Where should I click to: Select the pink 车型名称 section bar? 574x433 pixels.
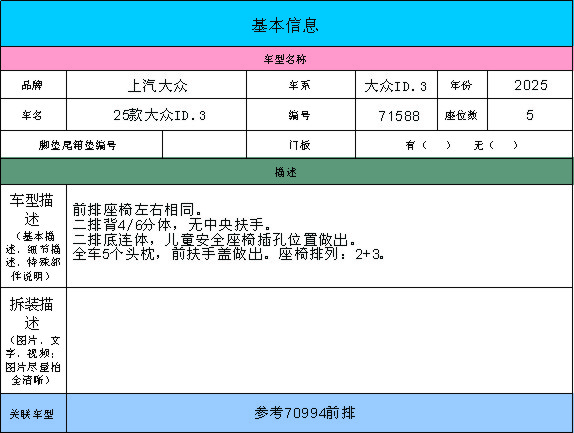pyautogui.click(x=286, y=59)
